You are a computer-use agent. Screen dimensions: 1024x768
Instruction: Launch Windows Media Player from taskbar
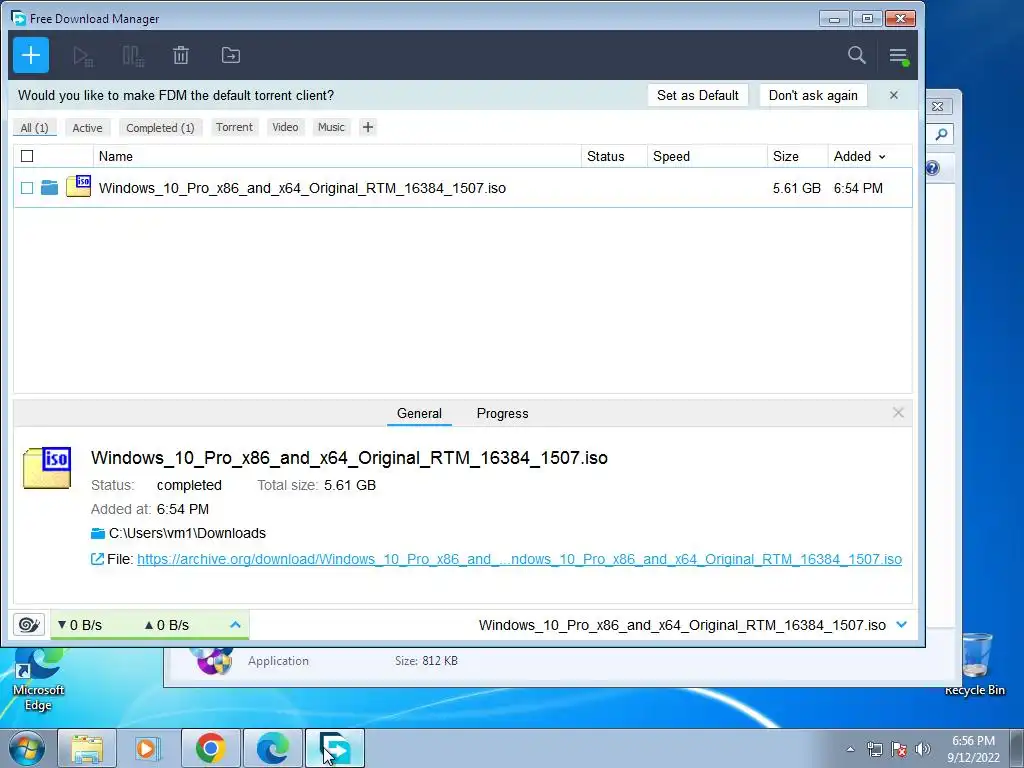point(148,748)
